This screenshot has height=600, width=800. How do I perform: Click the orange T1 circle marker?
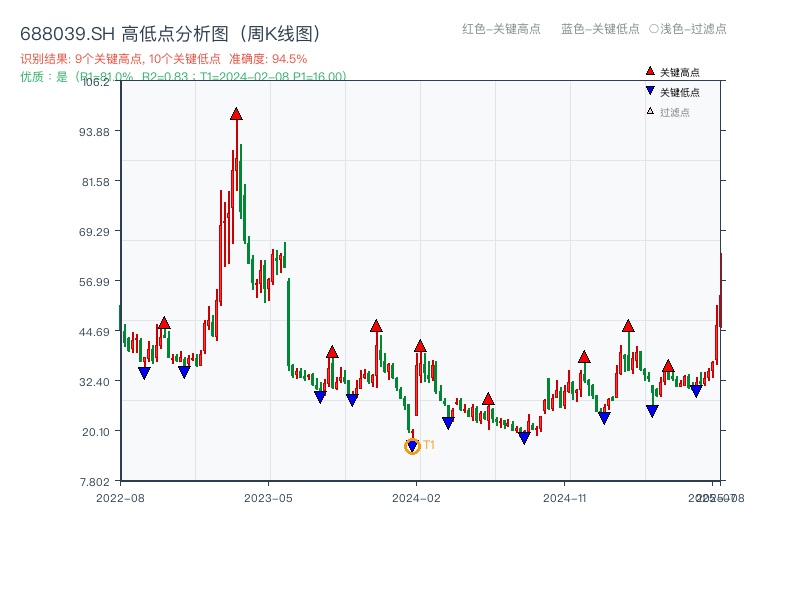[411, 447]
